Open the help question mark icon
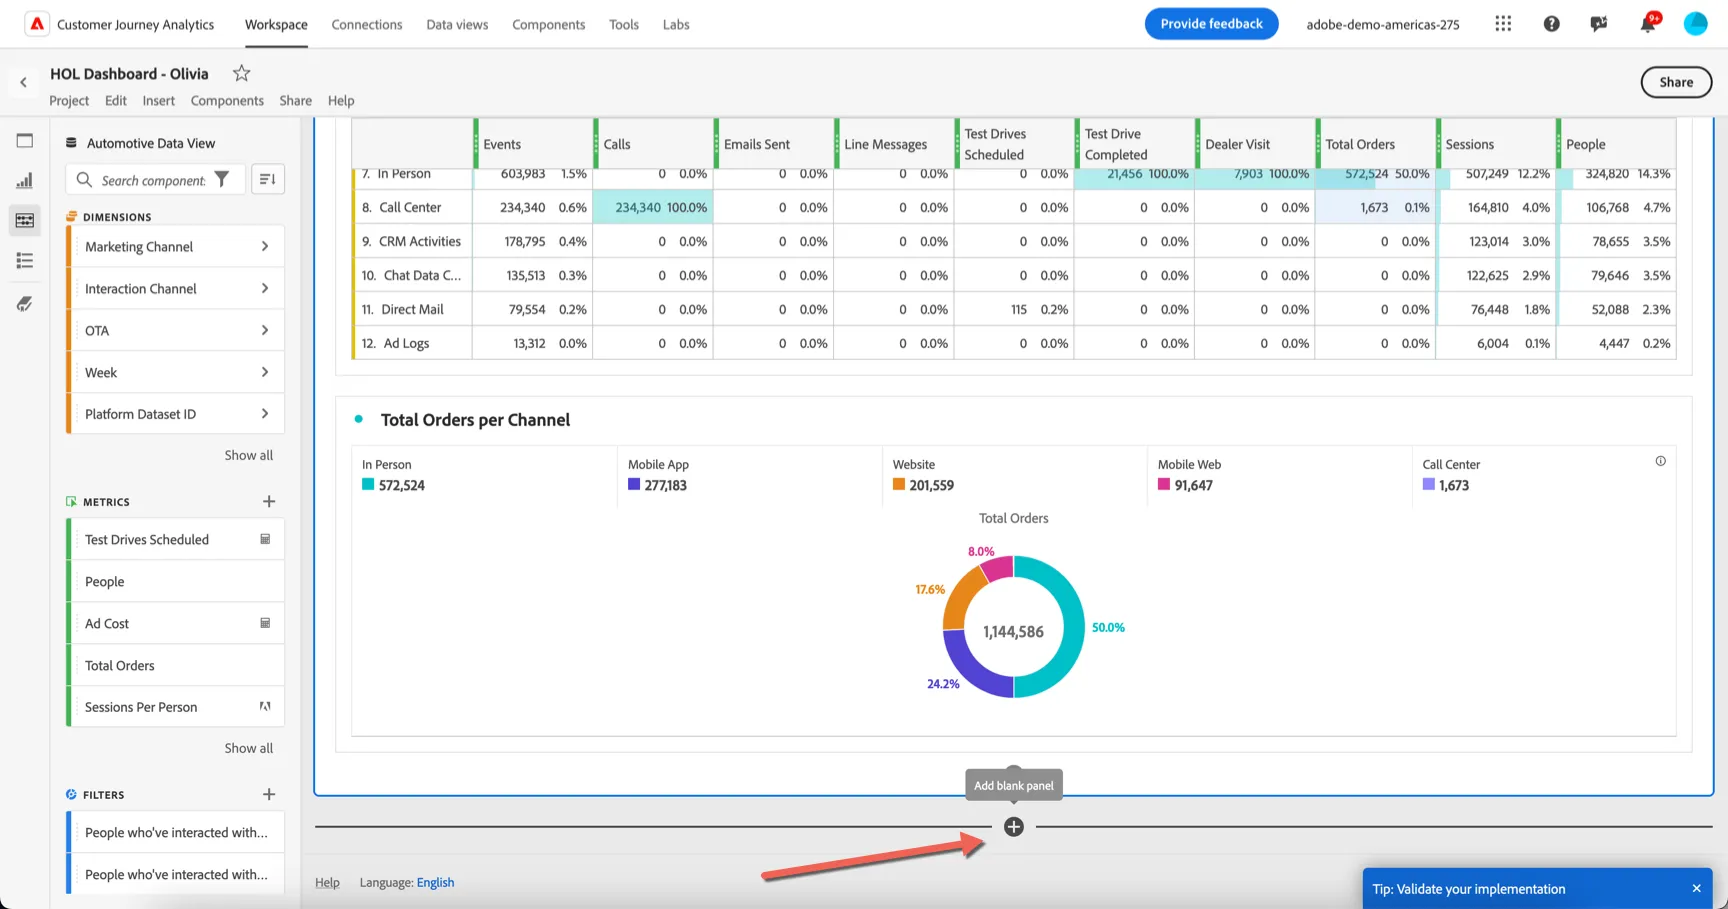1728x909 pixels. 1551,24
